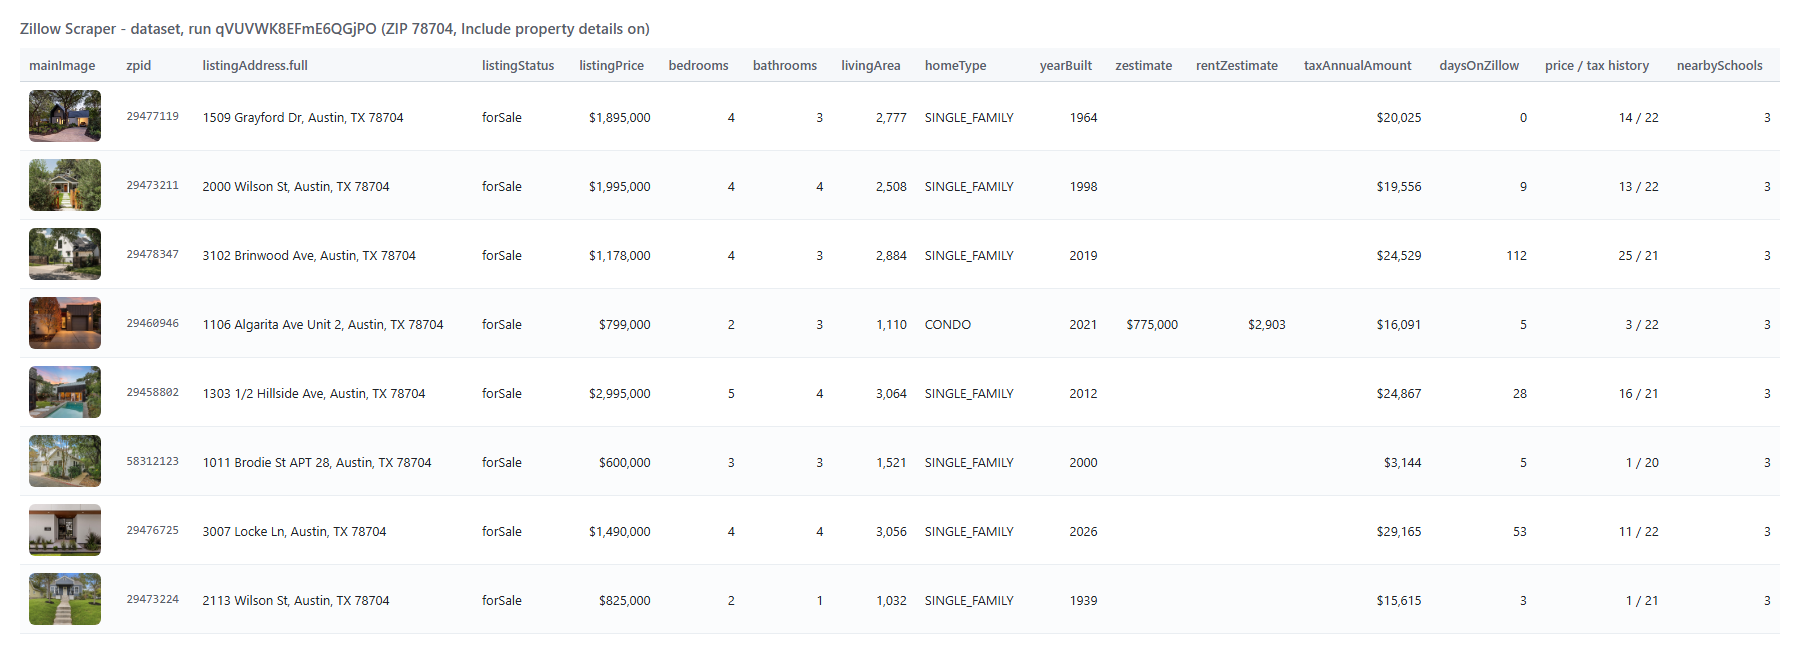The height and width of the screenshot is (652, 1800).
Task: Click address 2000 Wilson St, Austin, TX 78704
Action: 296,187
